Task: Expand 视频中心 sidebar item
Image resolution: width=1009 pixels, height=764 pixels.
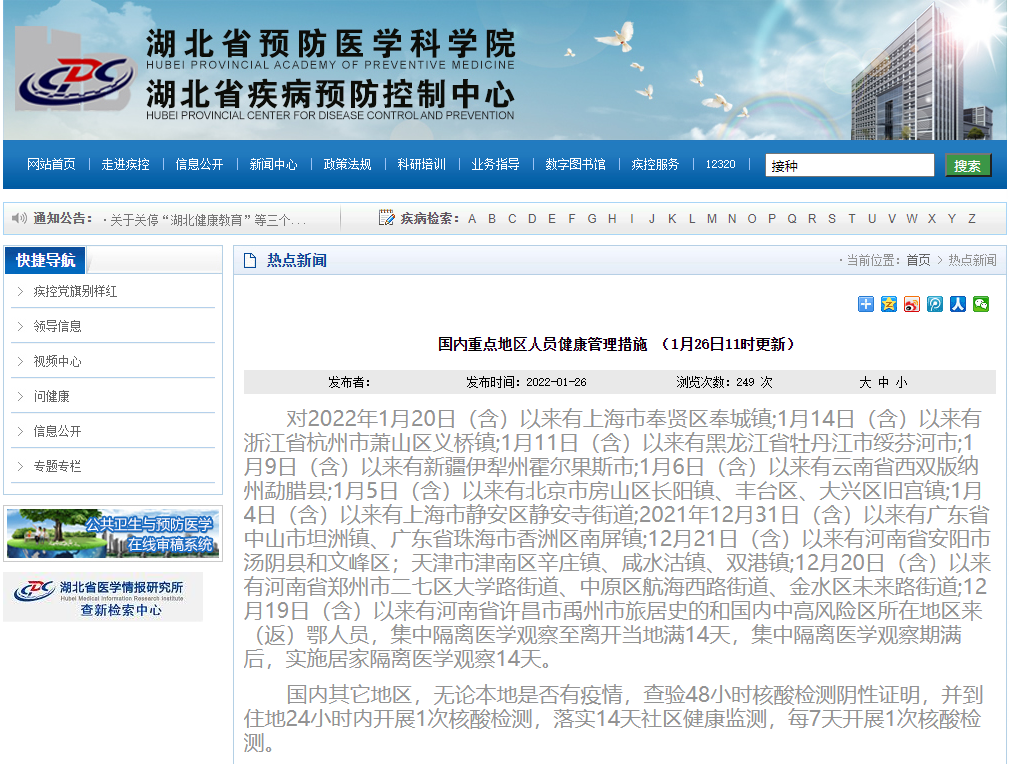Action: pyautogui.click(x=57, y=361)
